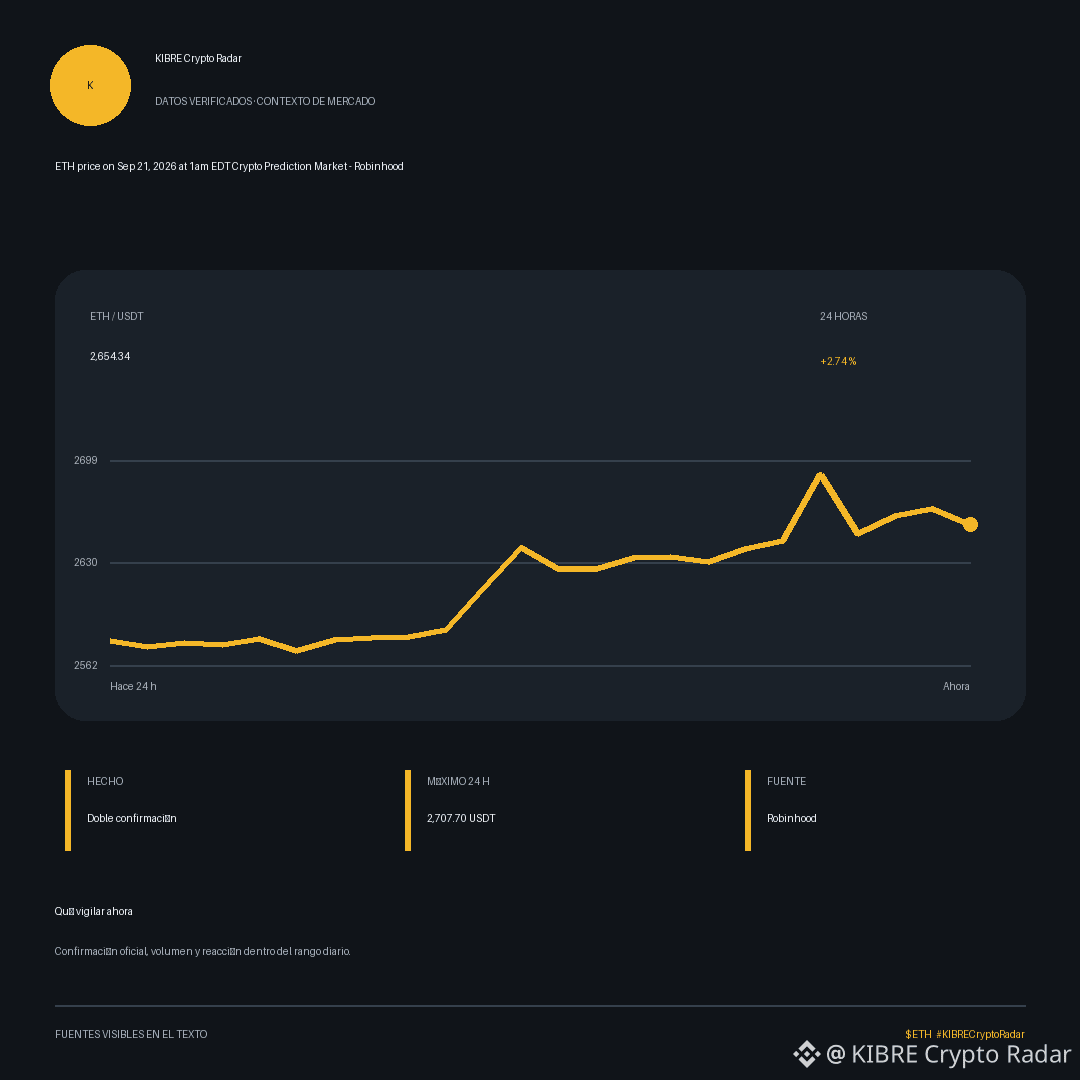Click the yellow bar beside FUENTE
This screenshot has width=1080, height=1080.
click(x=748, y=810)
